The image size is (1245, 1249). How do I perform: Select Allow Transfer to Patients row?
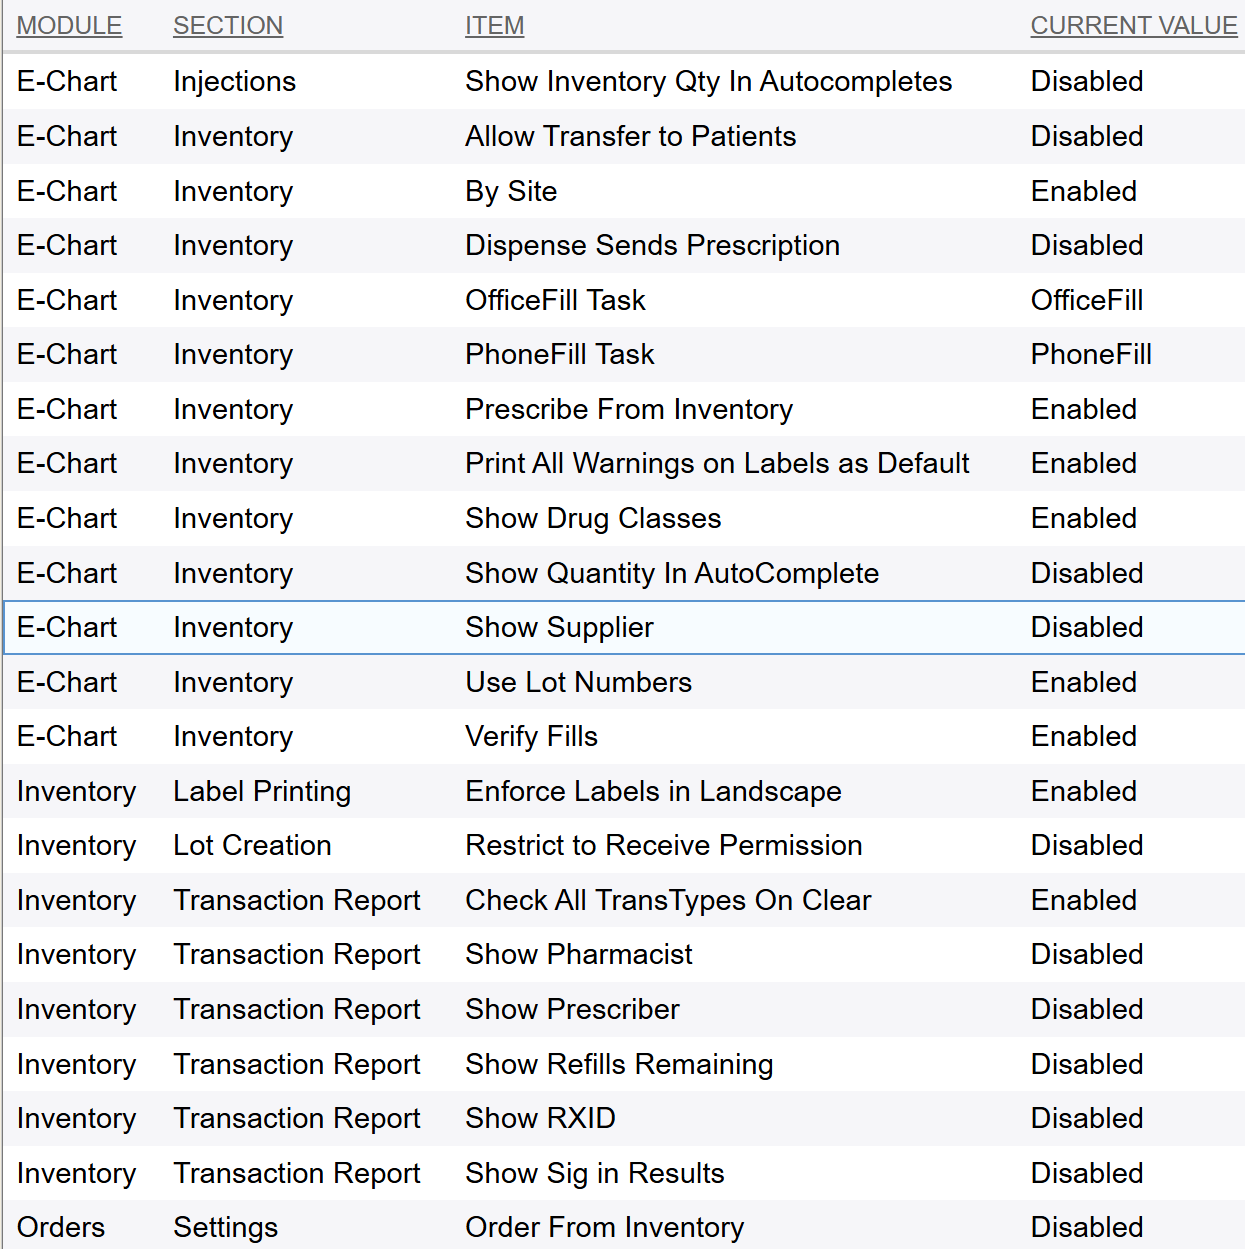[x=630, y=137]
